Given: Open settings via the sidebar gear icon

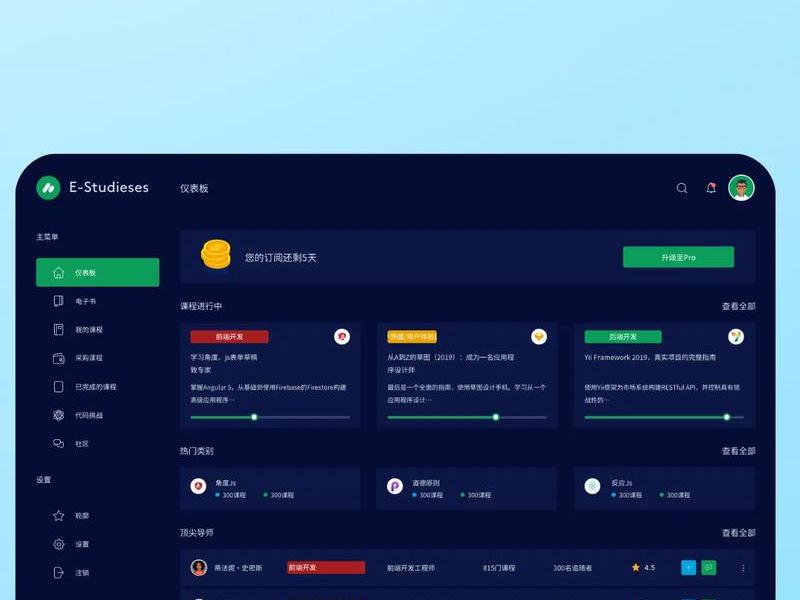Looking at the screenshot, I should pos(59,544).
